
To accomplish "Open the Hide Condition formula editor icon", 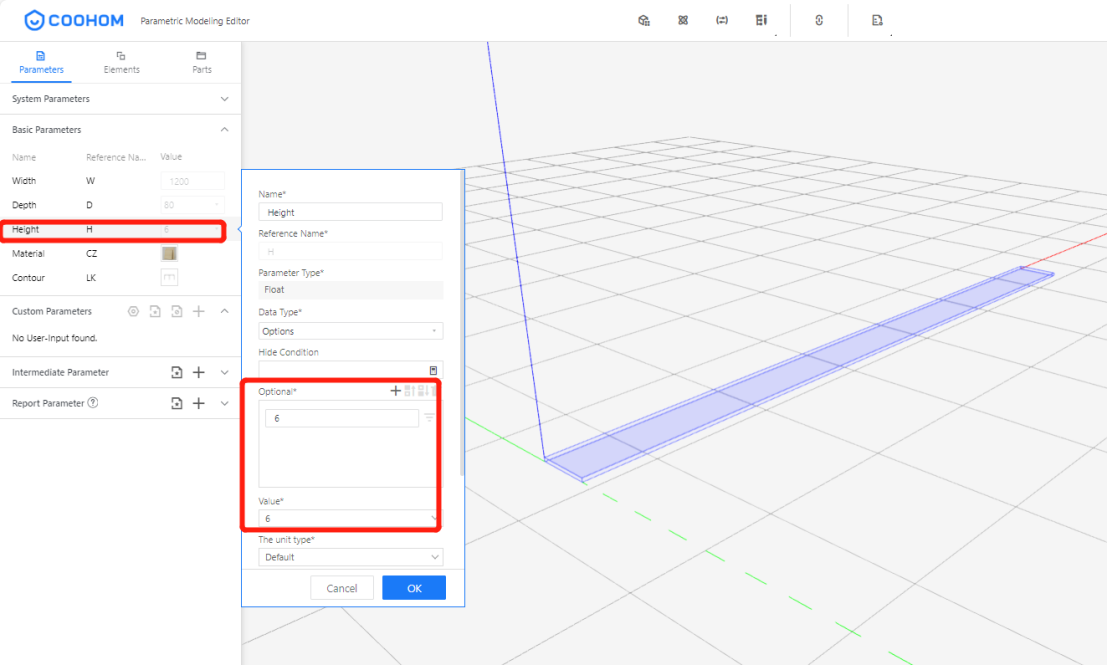I will pos(433,370).
